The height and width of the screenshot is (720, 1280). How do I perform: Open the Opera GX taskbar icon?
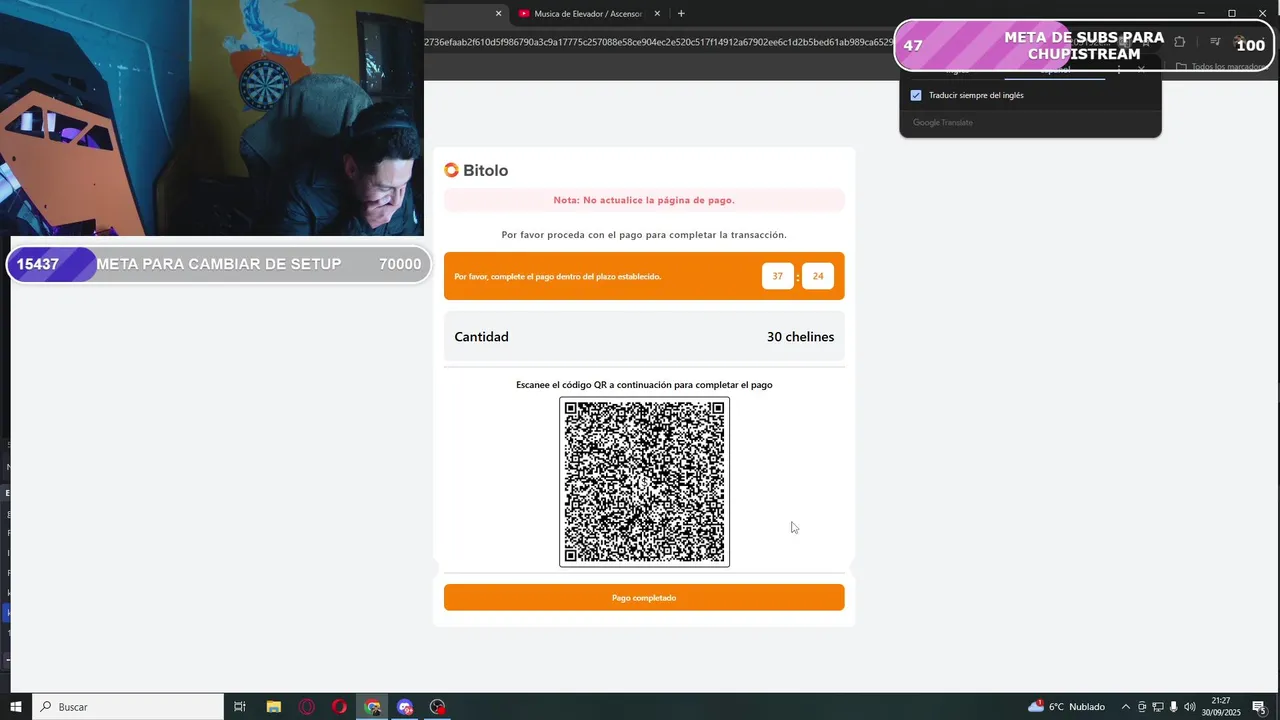306,707
